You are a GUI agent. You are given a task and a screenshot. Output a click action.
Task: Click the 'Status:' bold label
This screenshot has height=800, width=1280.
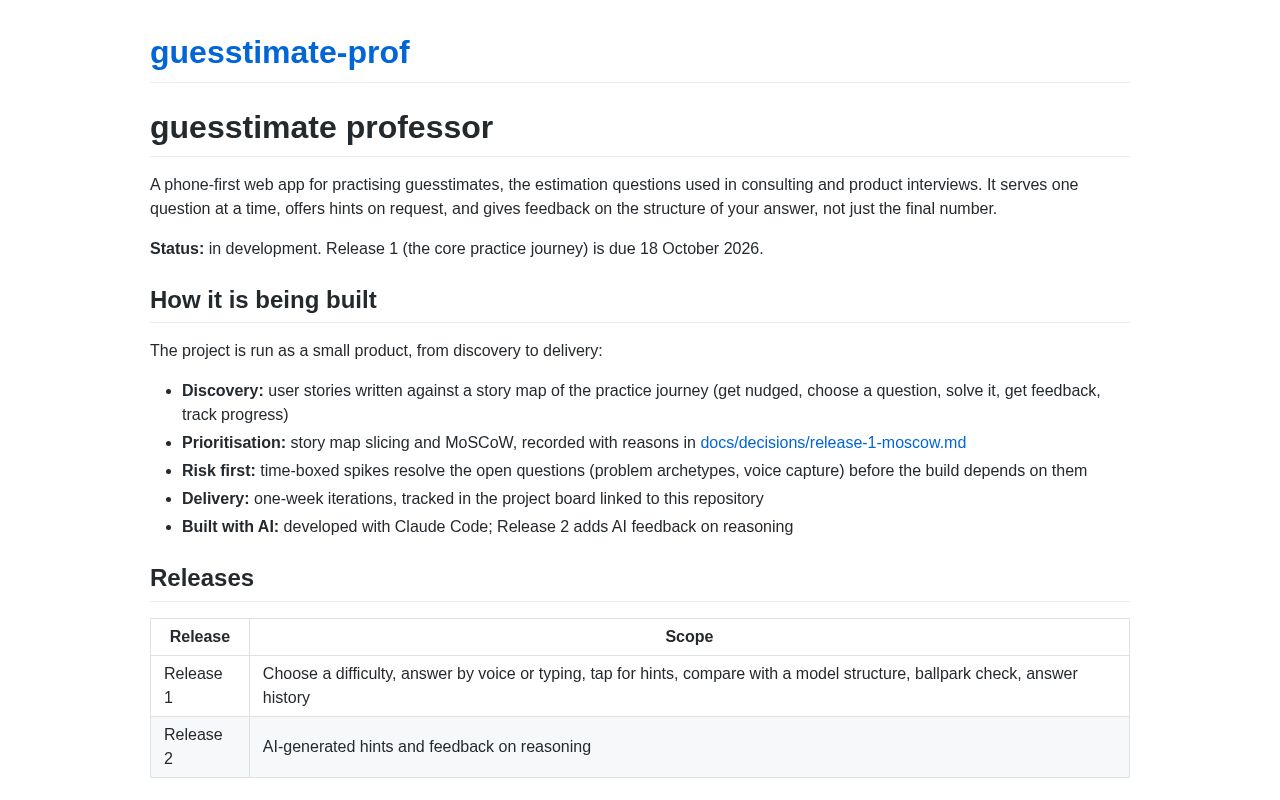click(x=177, y=248)
